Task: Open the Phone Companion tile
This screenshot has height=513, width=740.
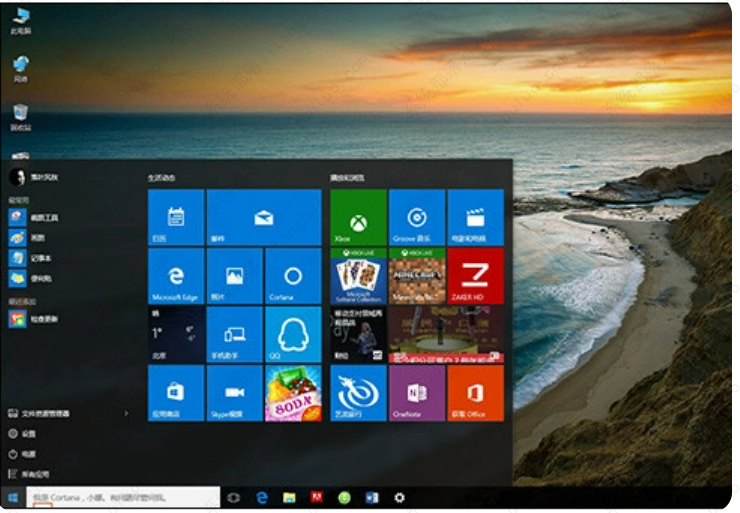Action: point(235,334)
